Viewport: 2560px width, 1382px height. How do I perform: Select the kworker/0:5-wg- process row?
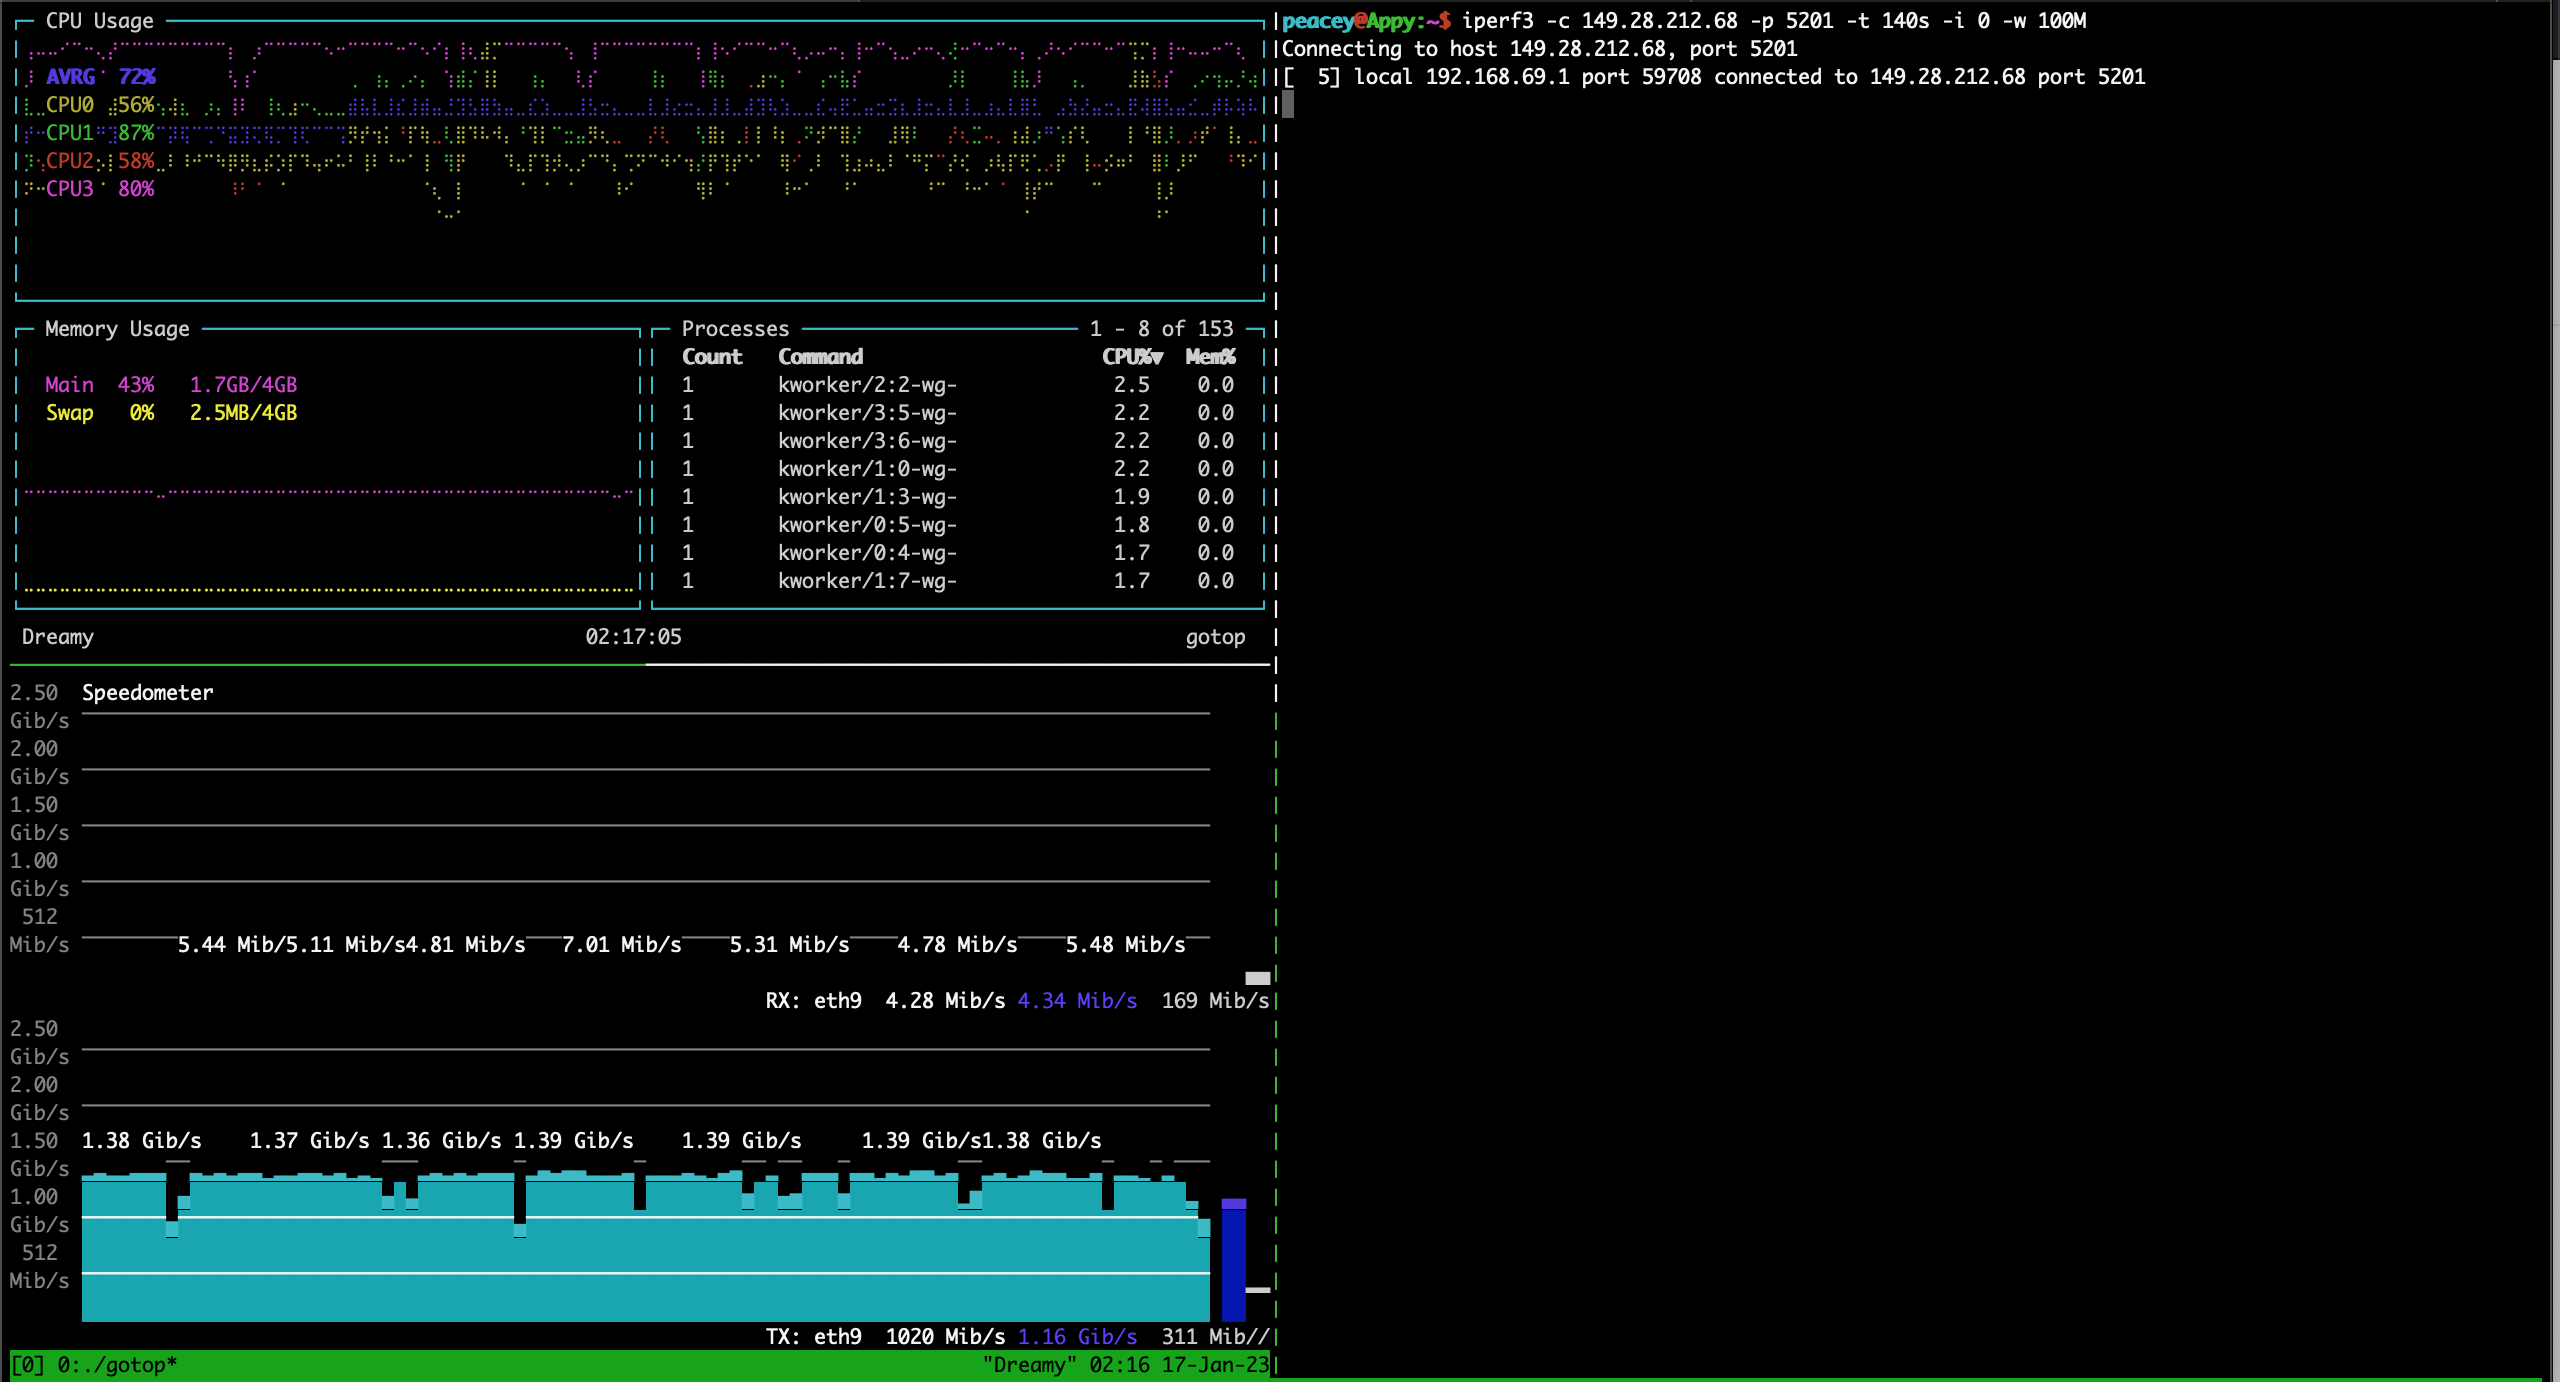(958, 525)
